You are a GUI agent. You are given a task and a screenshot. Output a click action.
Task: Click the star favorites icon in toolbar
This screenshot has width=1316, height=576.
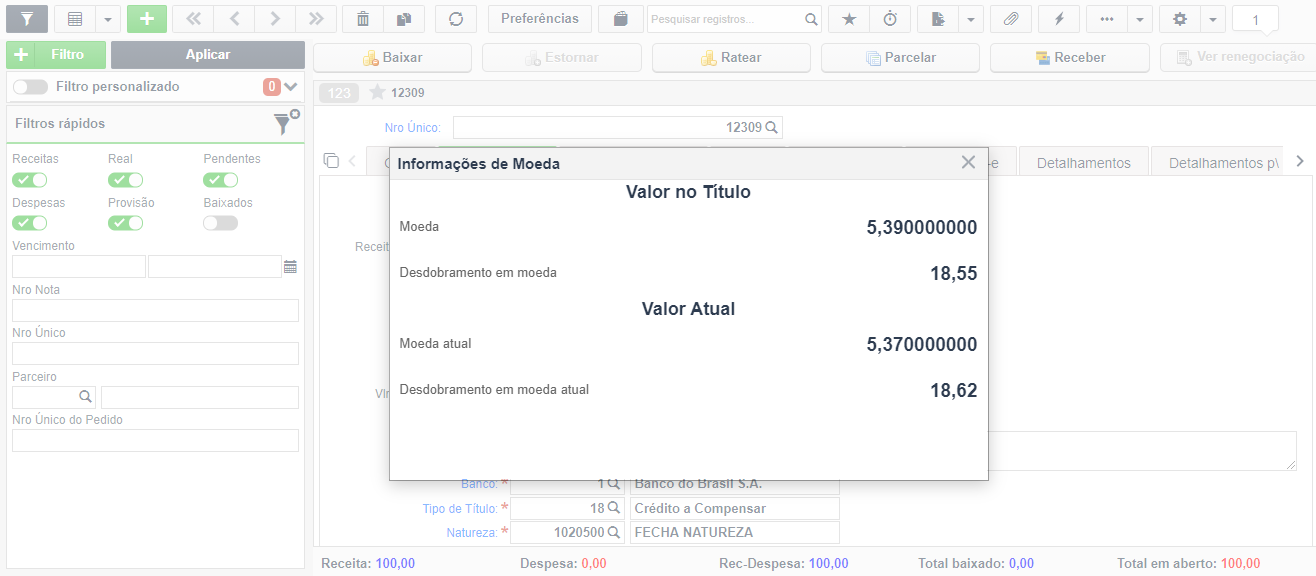849,19
